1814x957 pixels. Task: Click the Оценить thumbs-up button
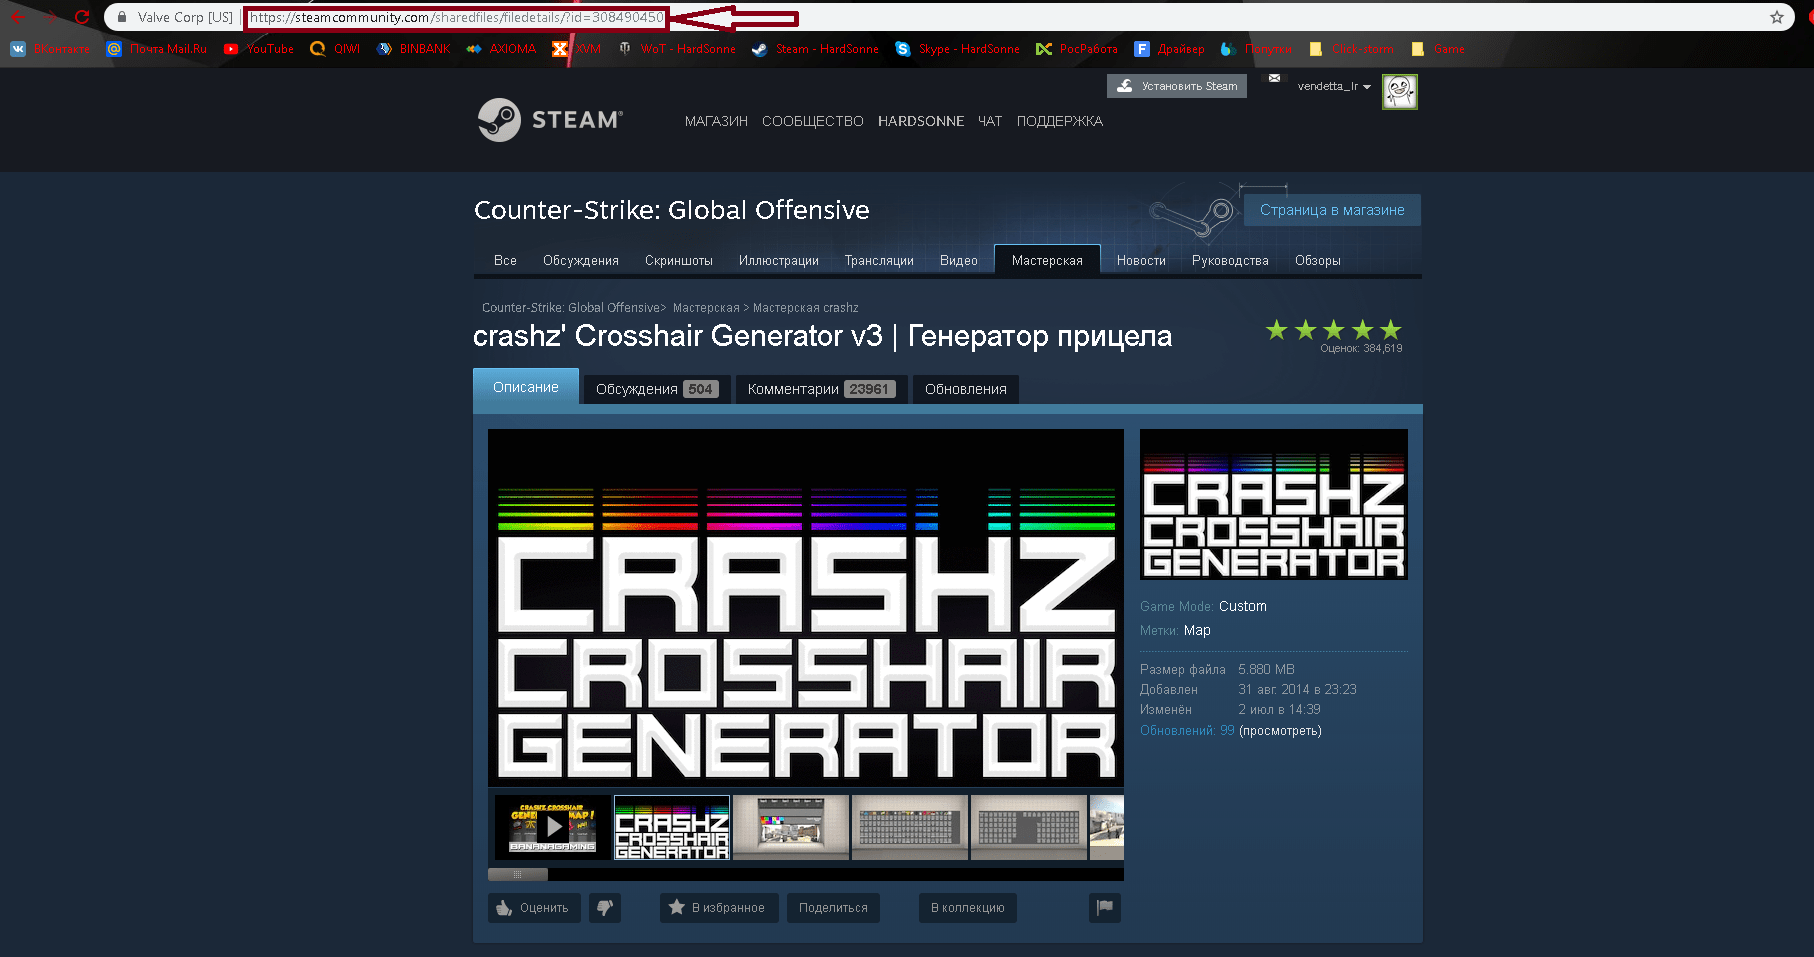[534, 907]
